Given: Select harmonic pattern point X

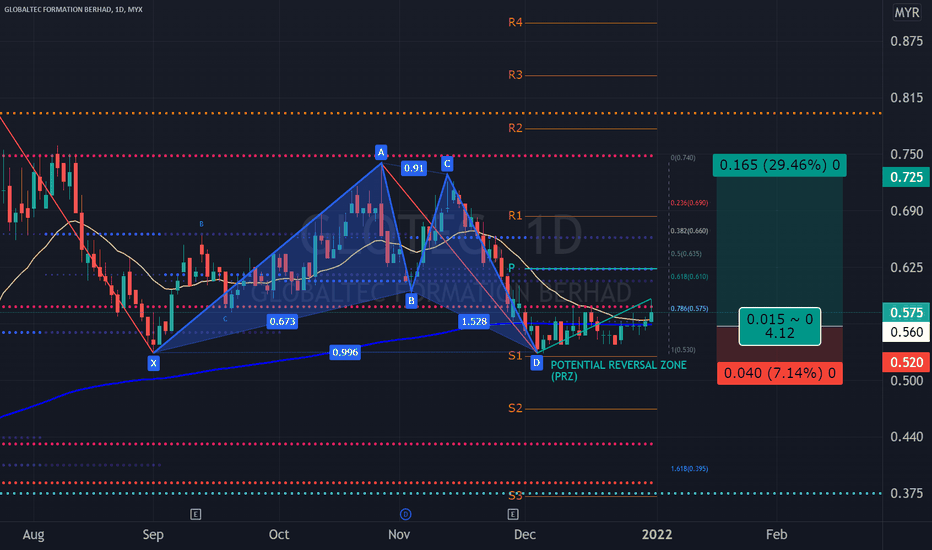Looking at the screenshot, I should tap(153, 363).
